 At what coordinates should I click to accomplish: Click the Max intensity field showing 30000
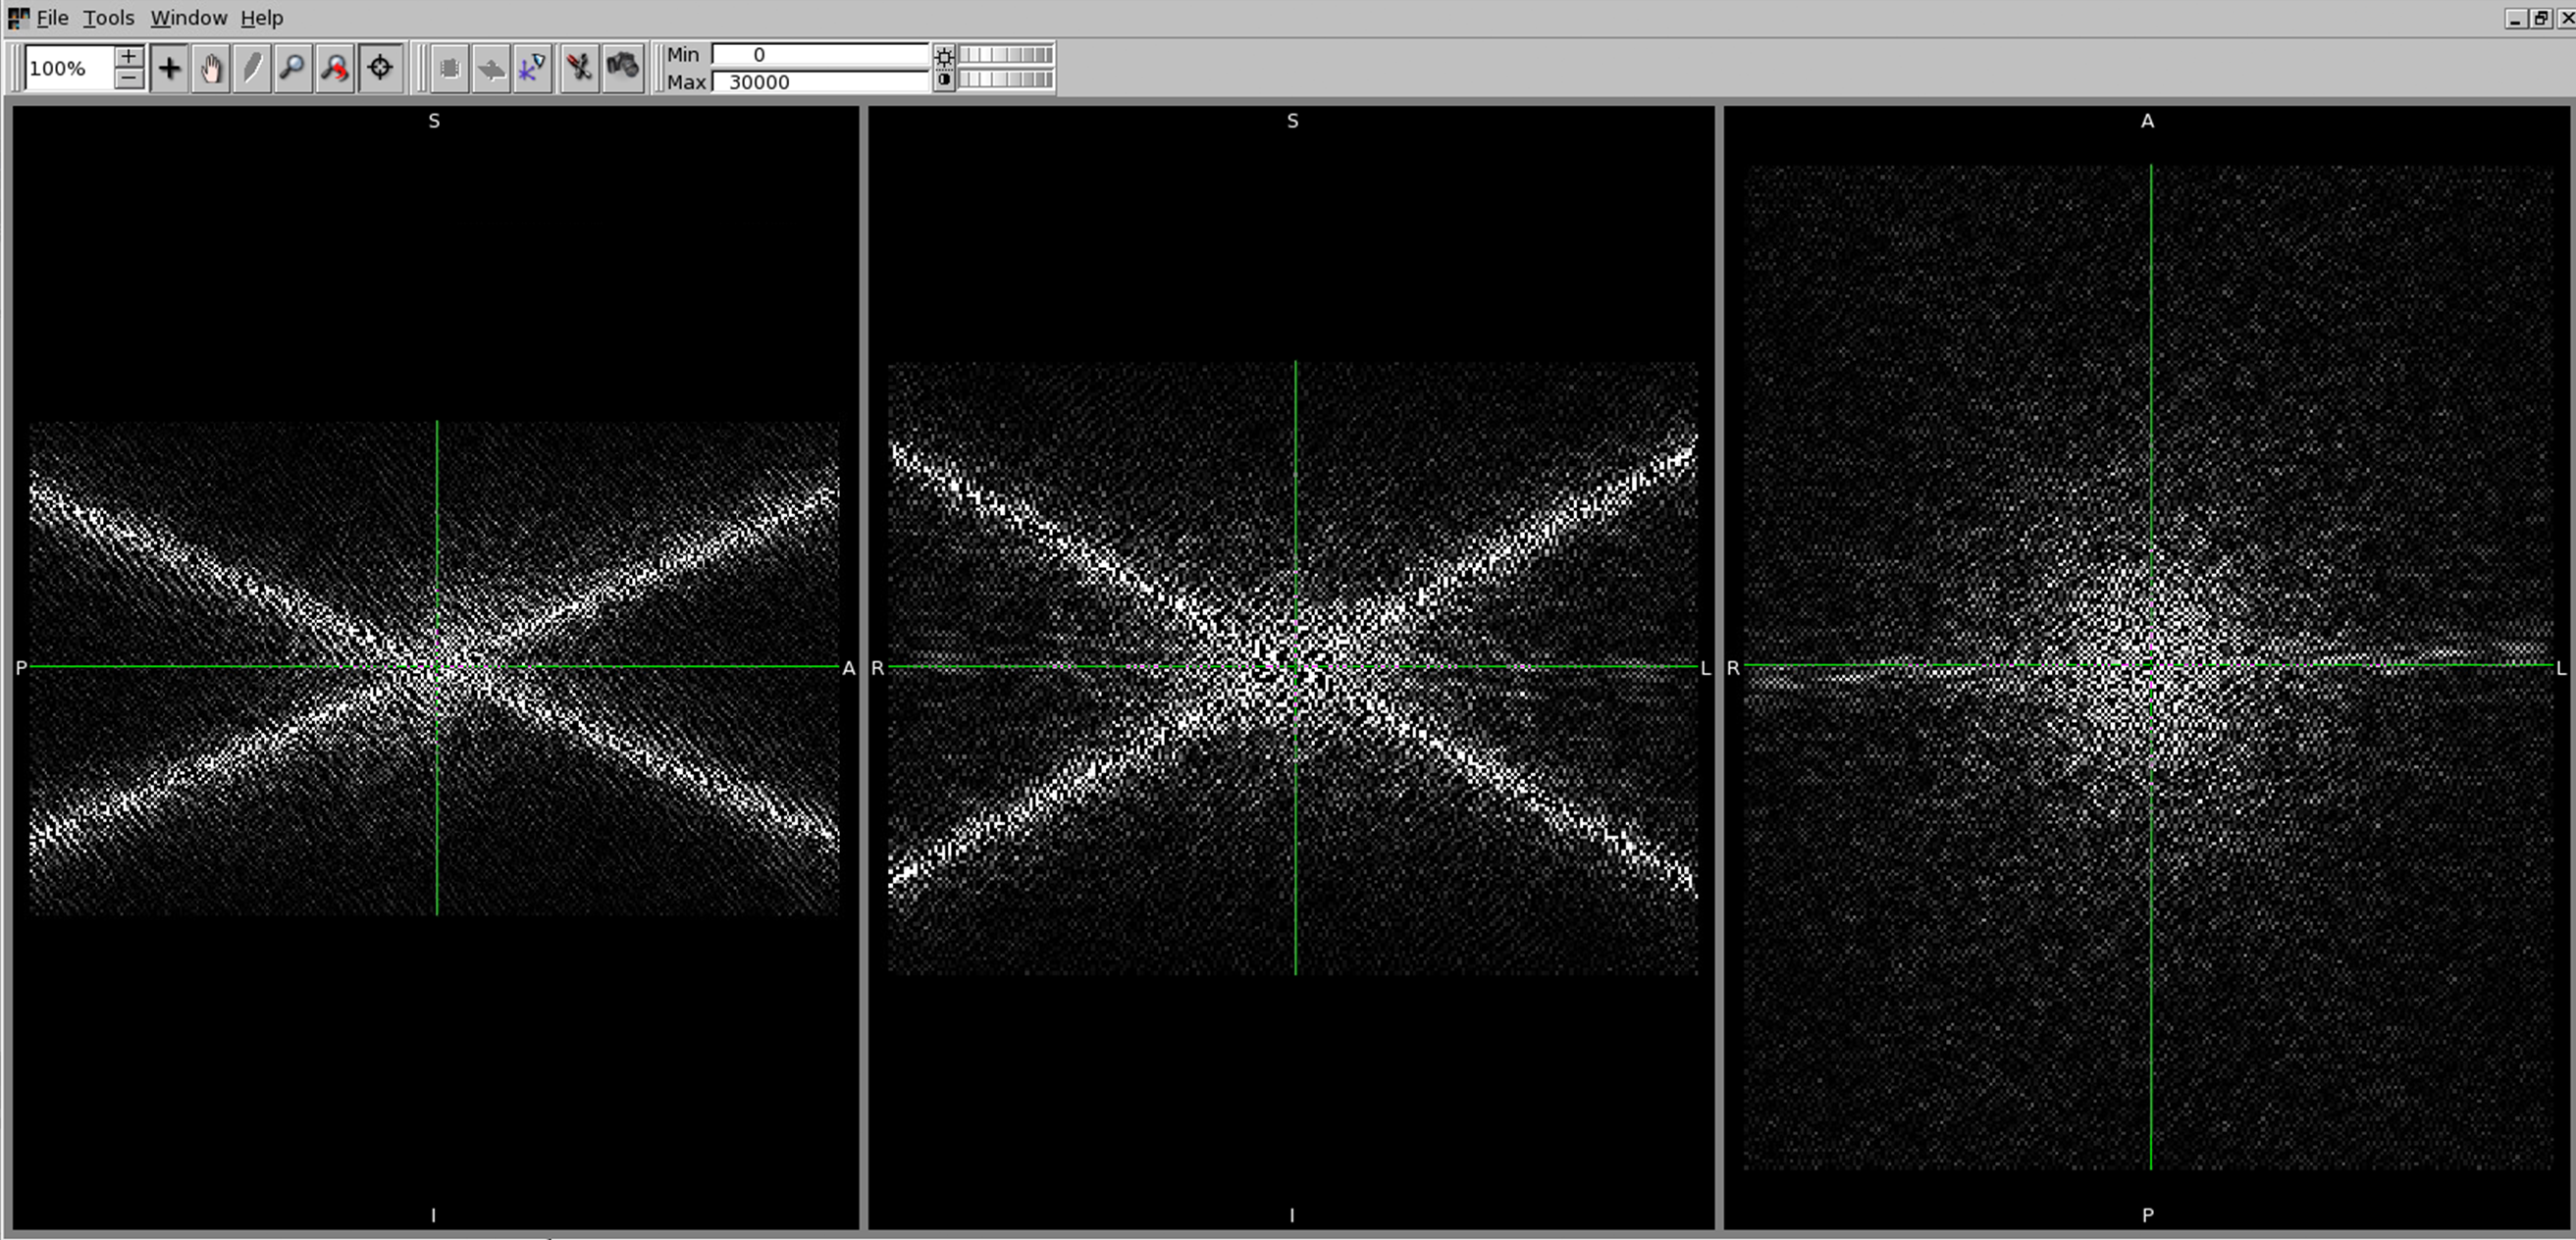pyautogui.click(x=820, y=82)
